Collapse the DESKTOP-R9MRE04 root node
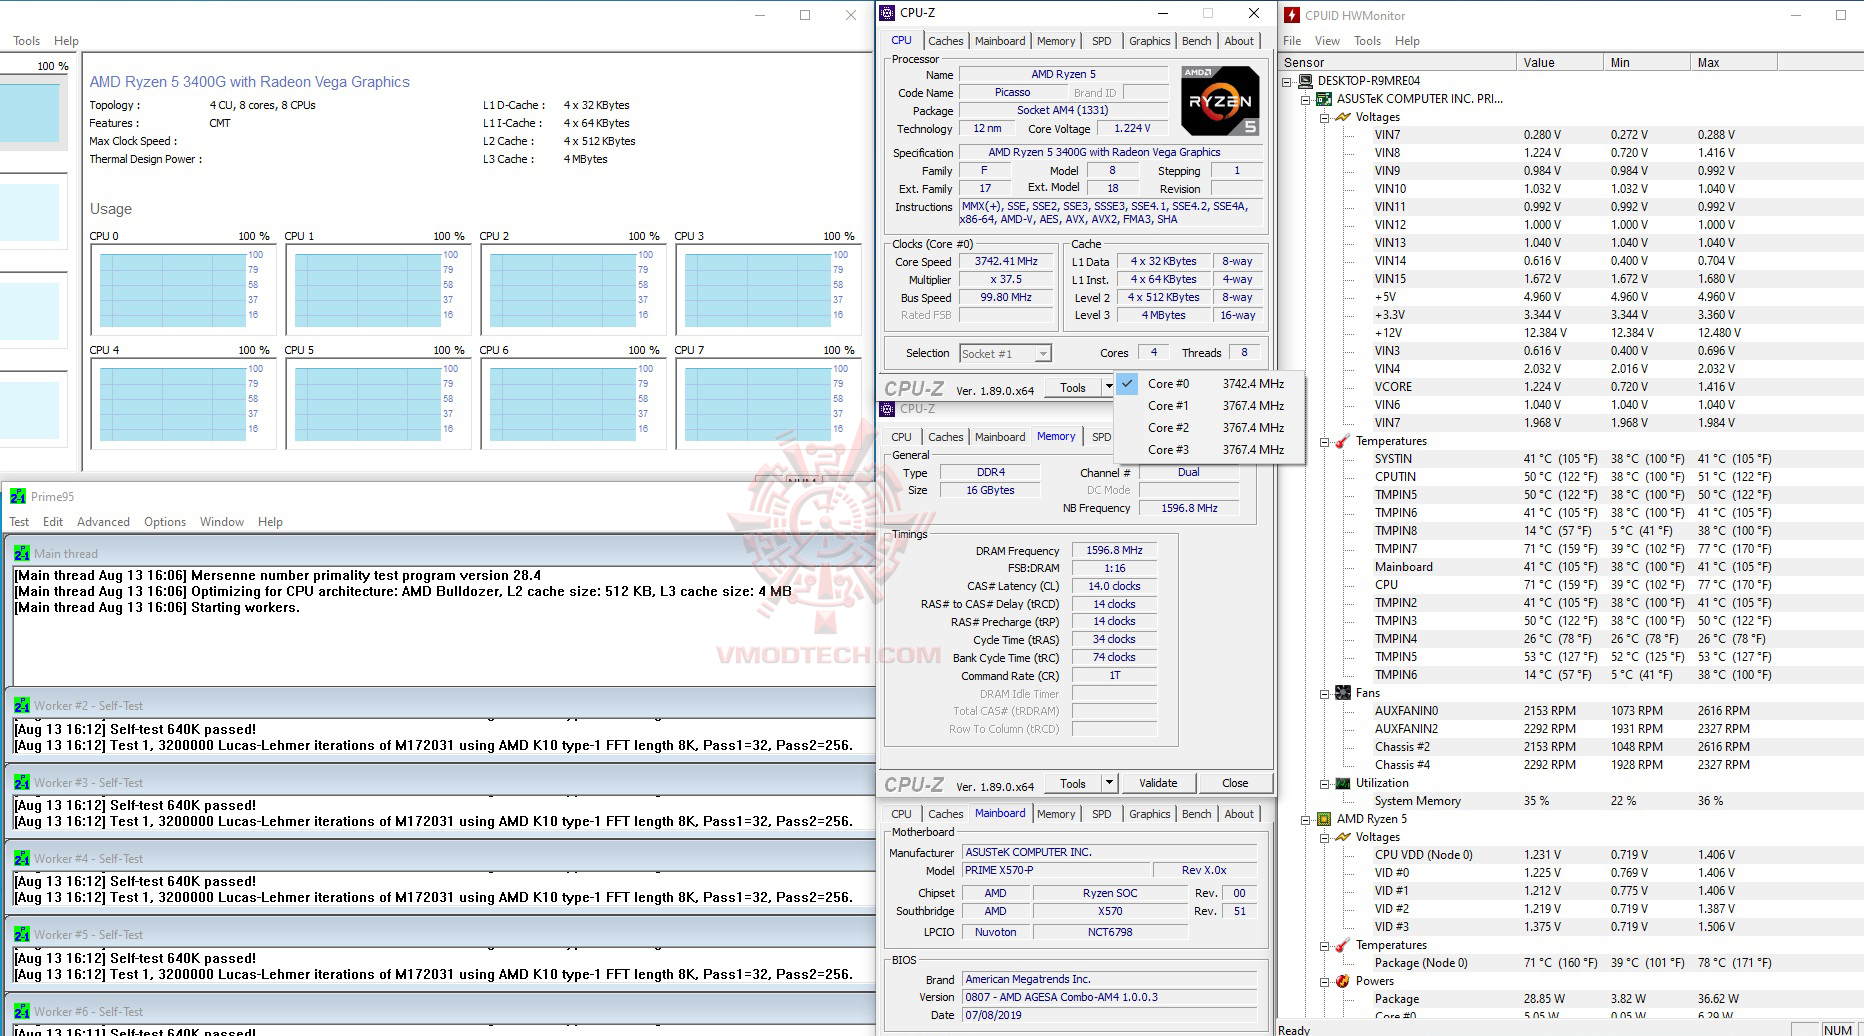The image size is (1864, 1036). (1287, 81)
